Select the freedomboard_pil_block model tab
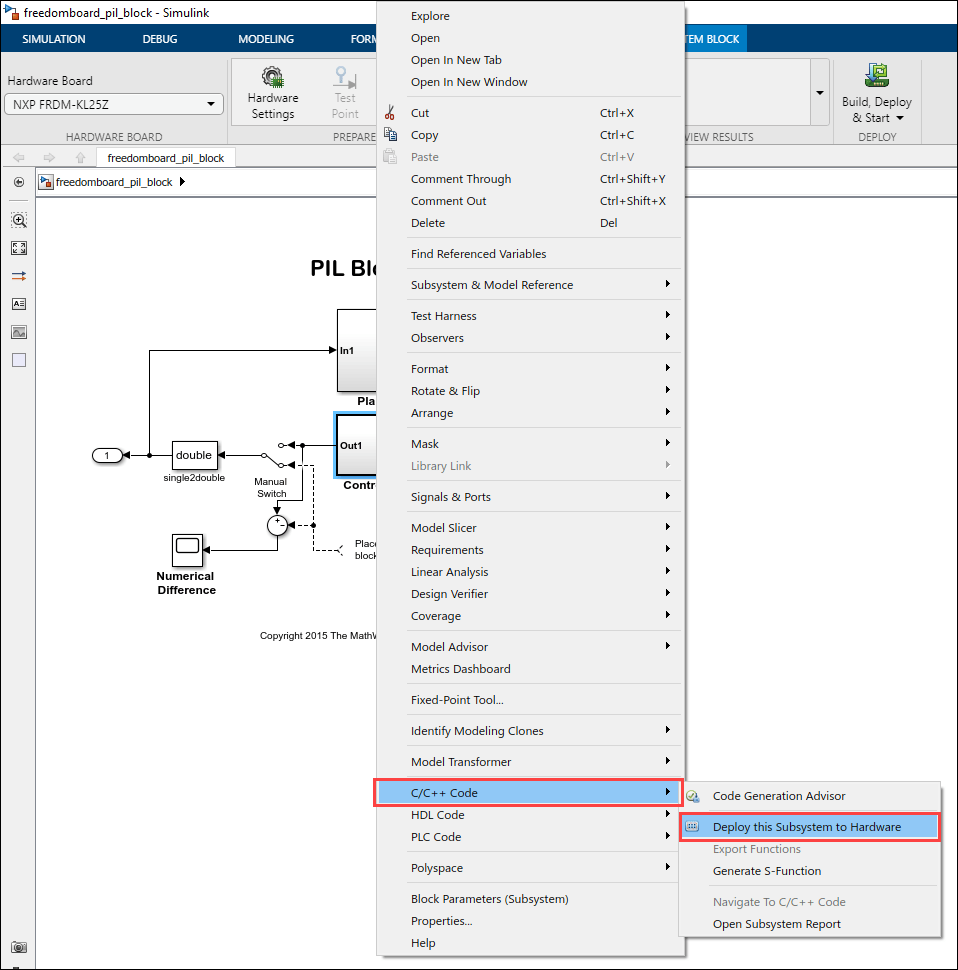 pos(165,158)
